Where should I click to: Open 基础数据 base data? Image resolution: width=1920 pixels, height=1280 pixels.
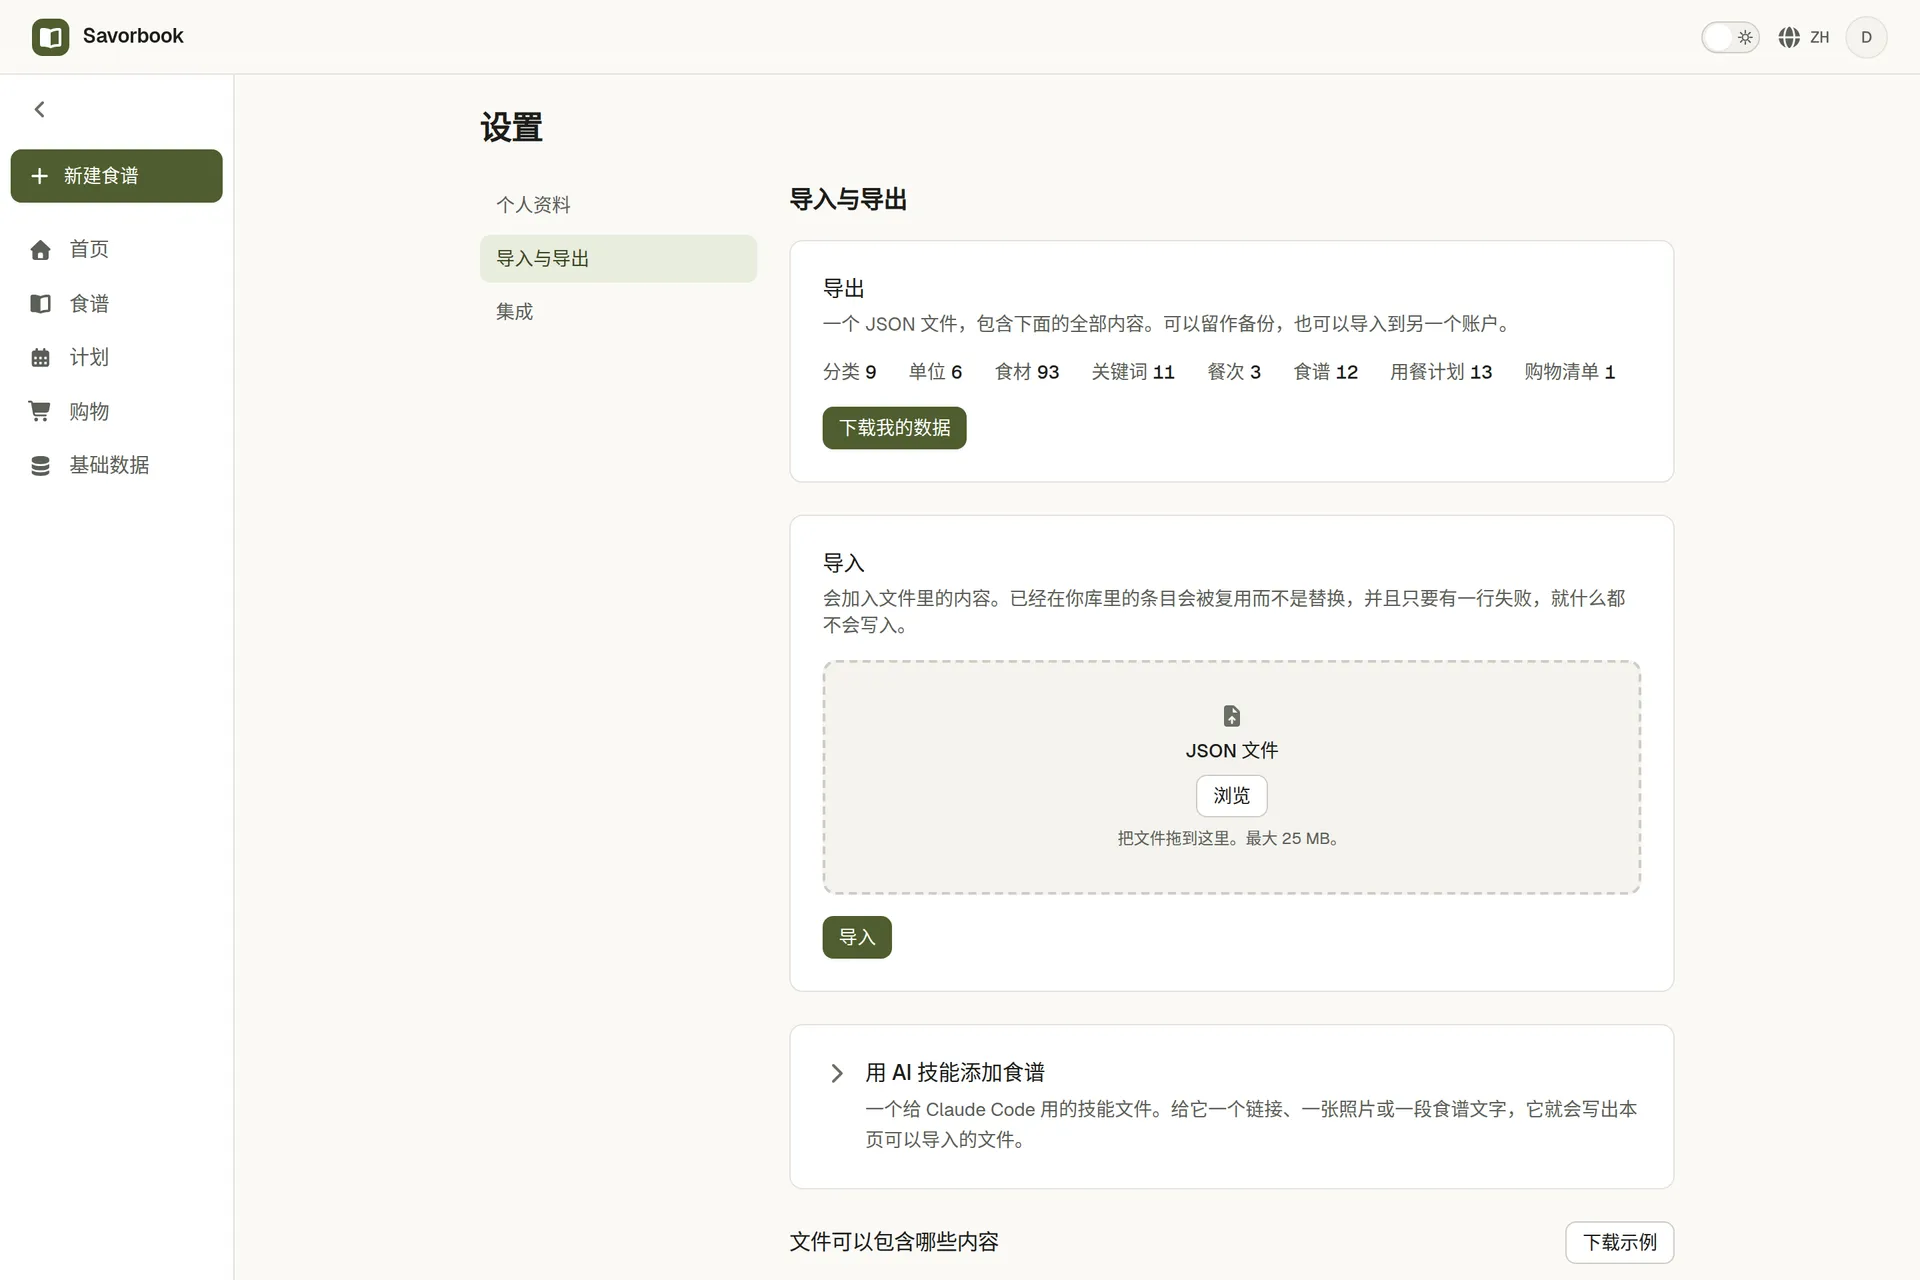tap(116, 465)
